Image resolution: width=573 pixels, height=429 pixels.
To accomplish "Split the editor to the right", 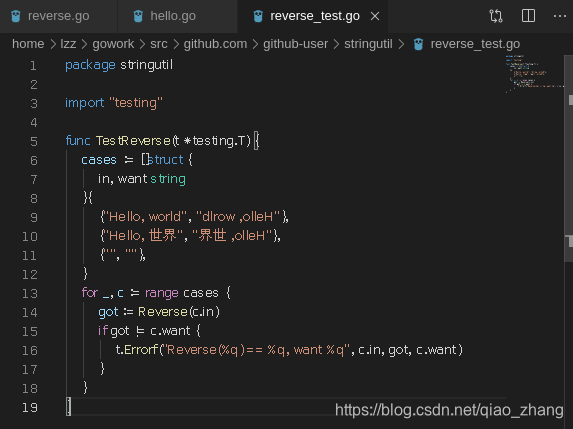I will click(x=528, y=16).
